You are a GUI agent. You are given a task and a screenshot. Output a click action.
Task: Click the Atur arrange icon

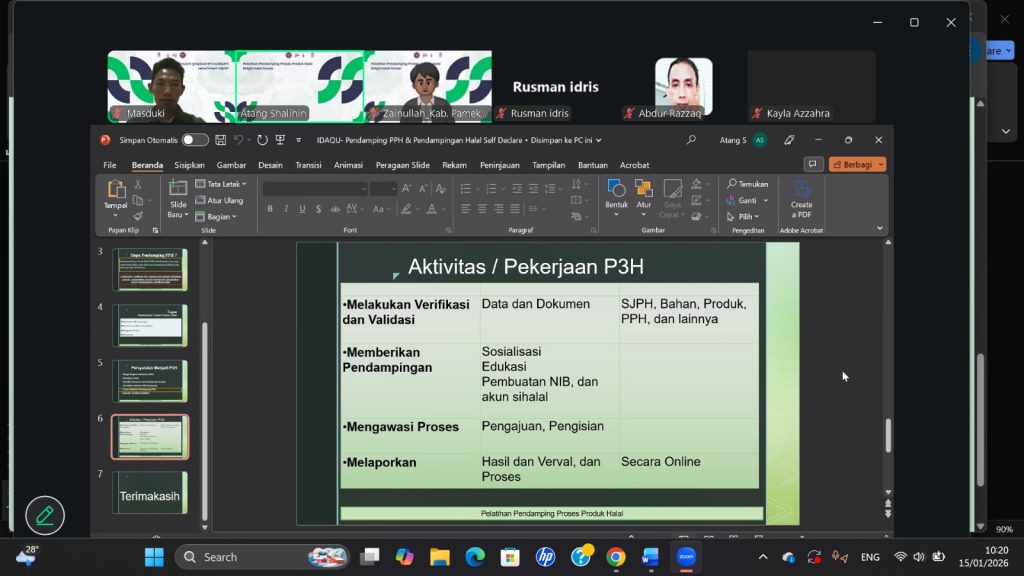[644, 190]
